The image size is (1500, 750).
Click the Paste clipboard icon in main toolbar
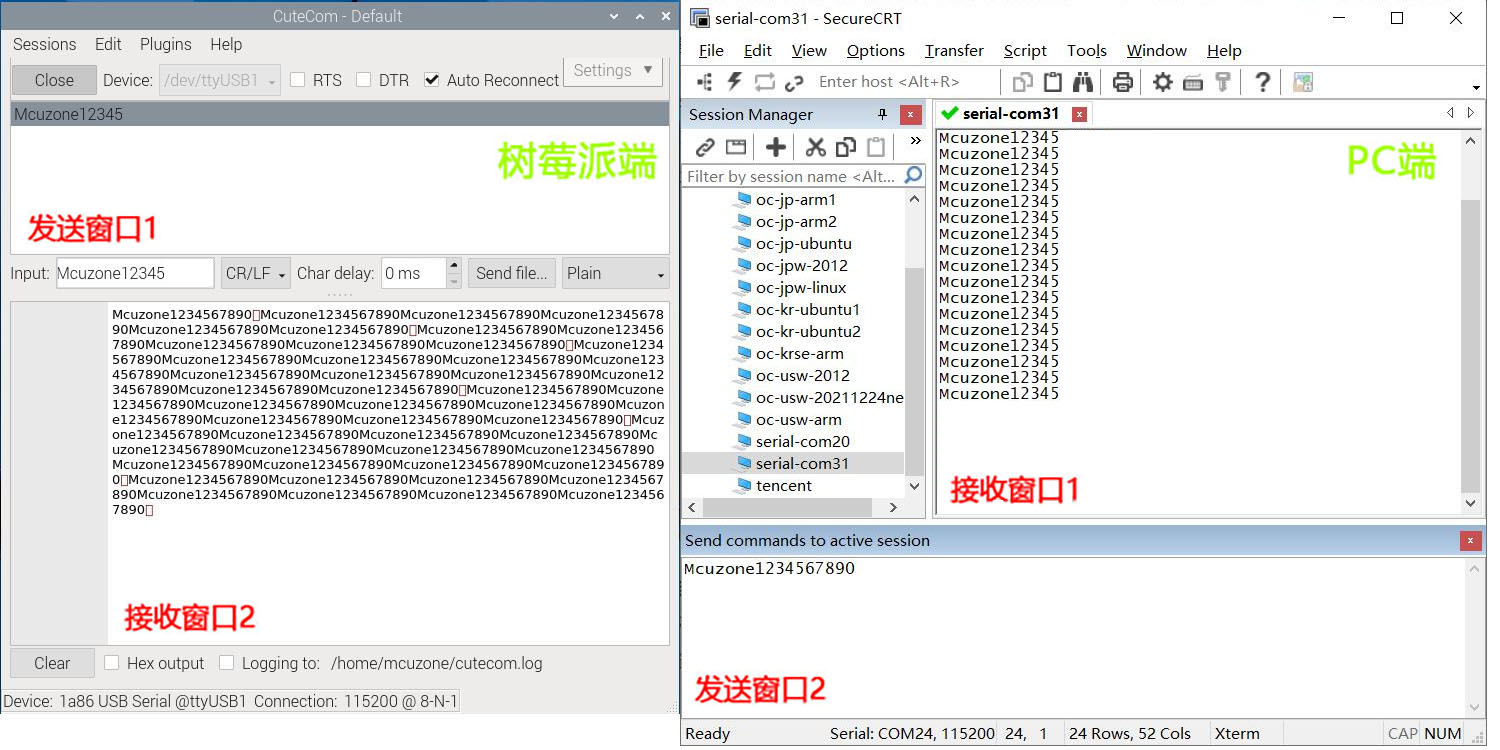point(1052,82)
